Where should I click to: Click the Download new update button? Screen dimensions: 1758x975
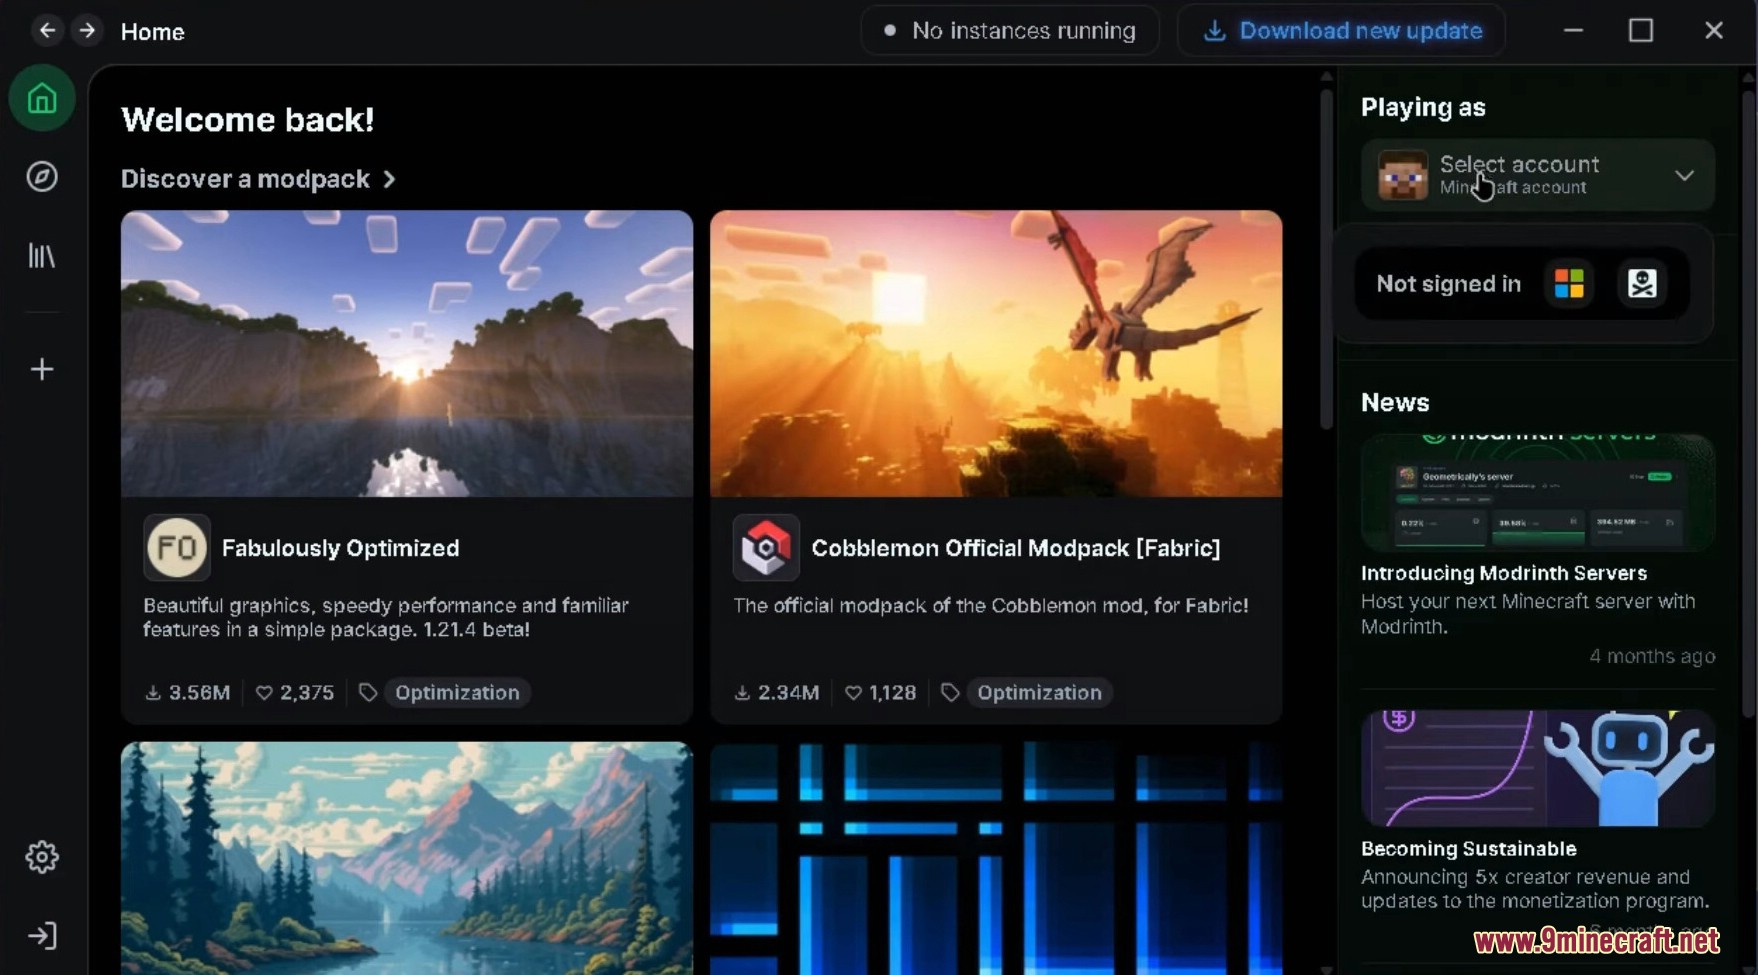pyautogui.click(x=1342, y=31)
